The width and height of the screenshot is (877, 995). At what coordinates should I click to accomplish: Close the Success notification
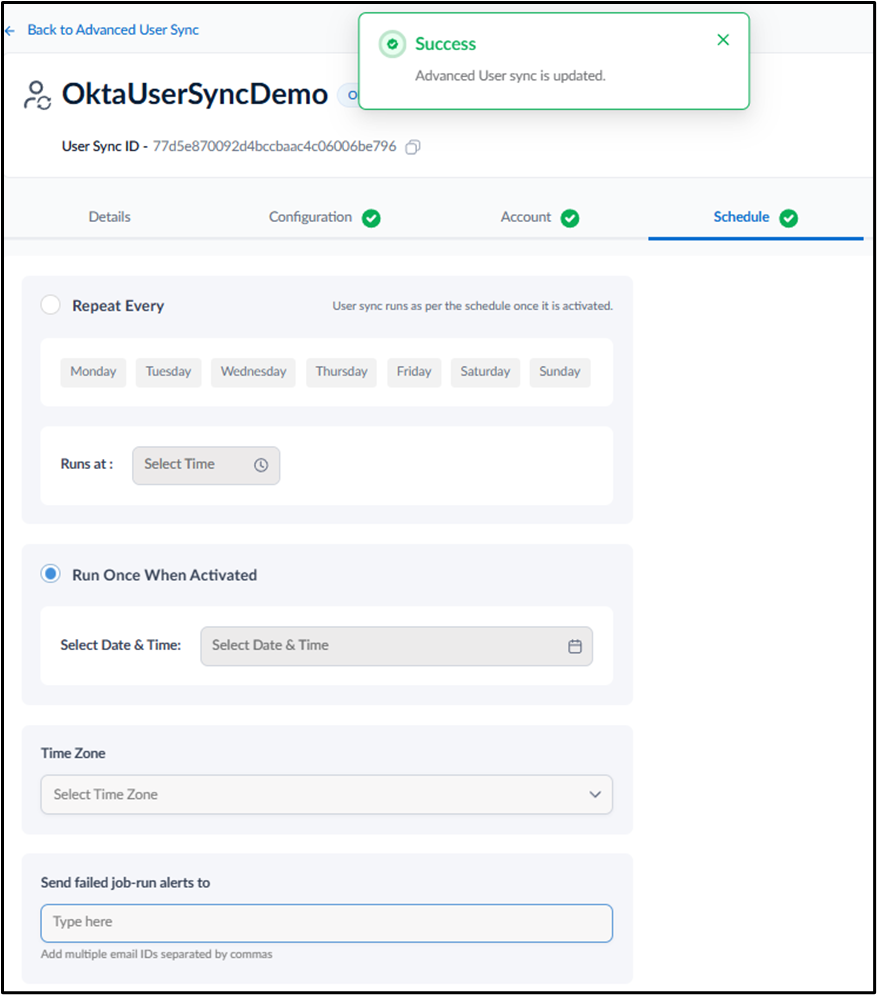(x=723, y=40)
